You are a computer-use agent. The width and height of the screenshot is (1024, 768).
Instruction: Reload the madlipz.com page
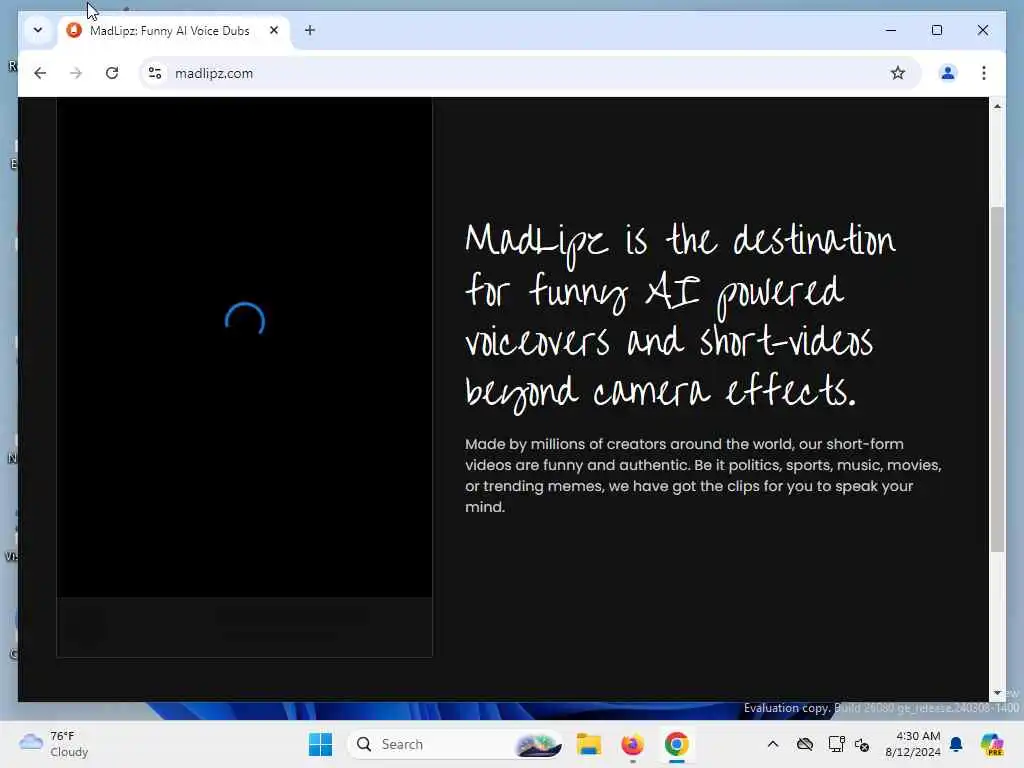point(112,73)
